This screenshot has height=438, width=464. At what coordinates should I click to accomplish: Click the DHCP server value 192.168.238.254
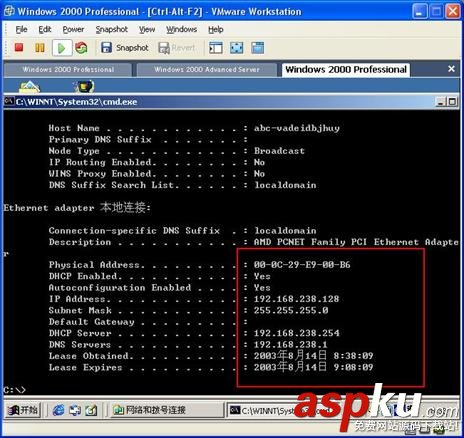[297, 333]
